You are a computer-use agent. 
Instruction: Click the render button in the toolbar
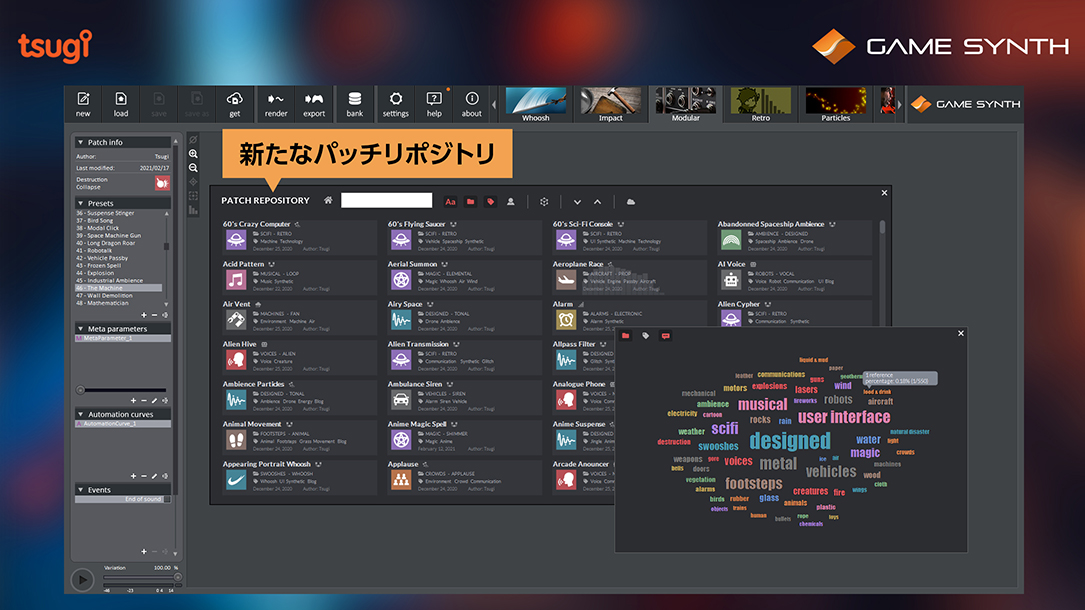tap(276, 104)
